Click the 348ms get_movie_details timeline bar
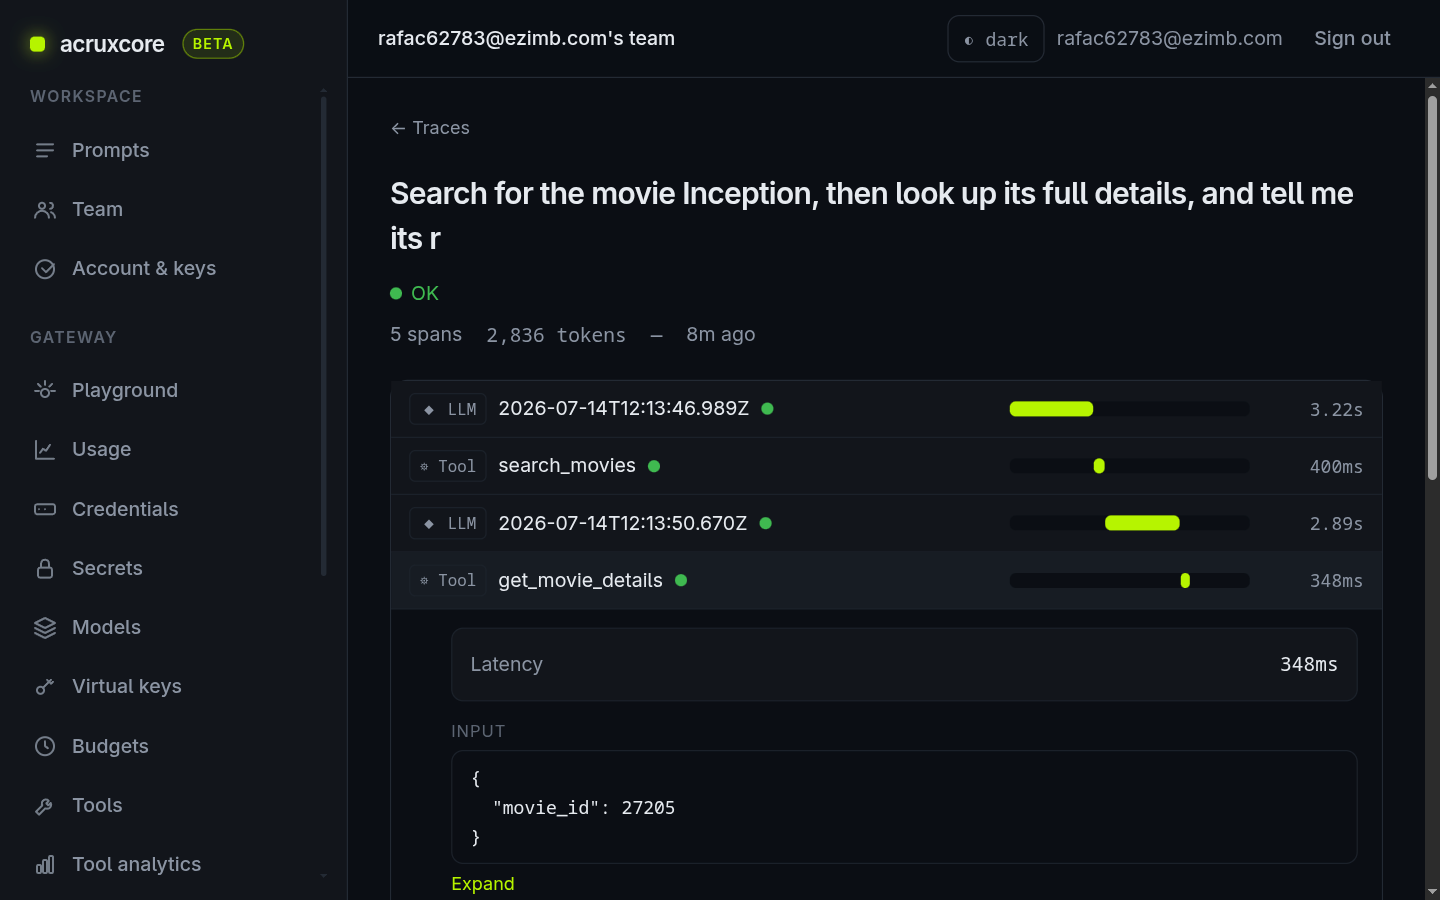 (x=1185, y=580)
